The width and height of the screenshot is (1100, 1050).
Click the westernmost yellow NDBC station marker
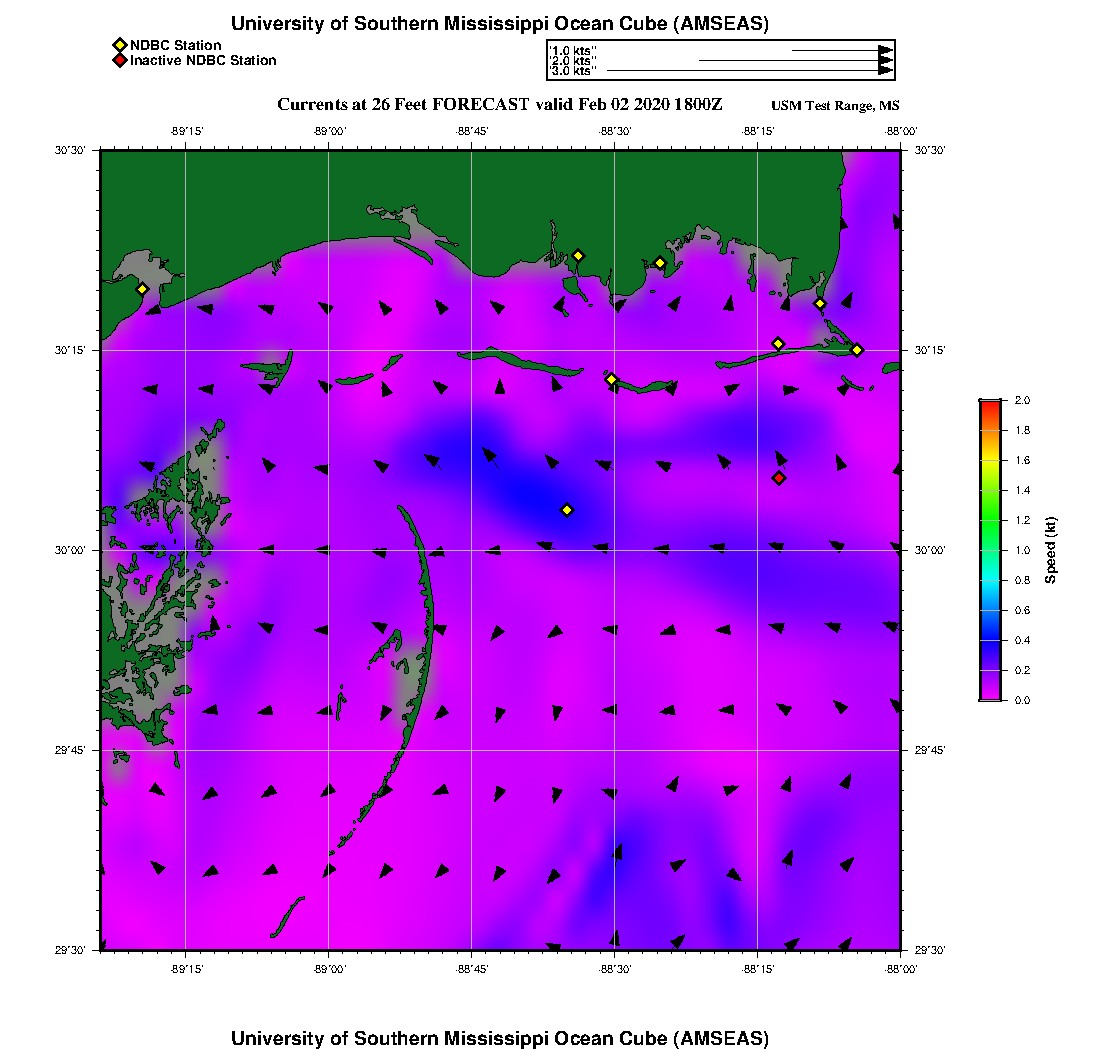pos(142,289)
